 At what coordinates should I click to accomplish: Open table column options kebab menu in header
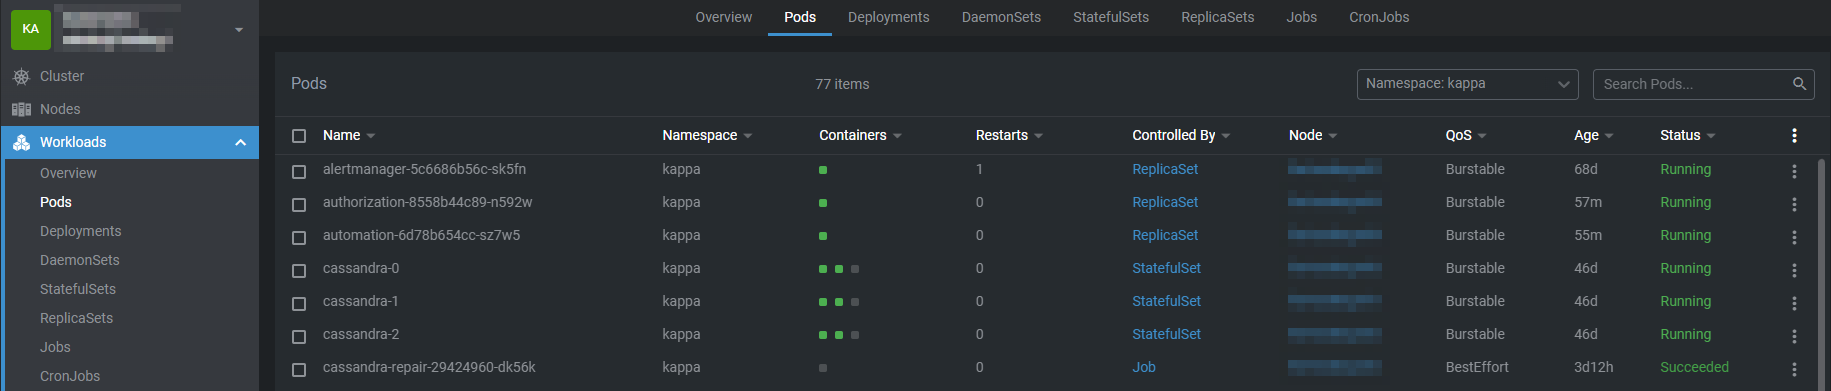pyautogui.click(x=1794, y=135)
